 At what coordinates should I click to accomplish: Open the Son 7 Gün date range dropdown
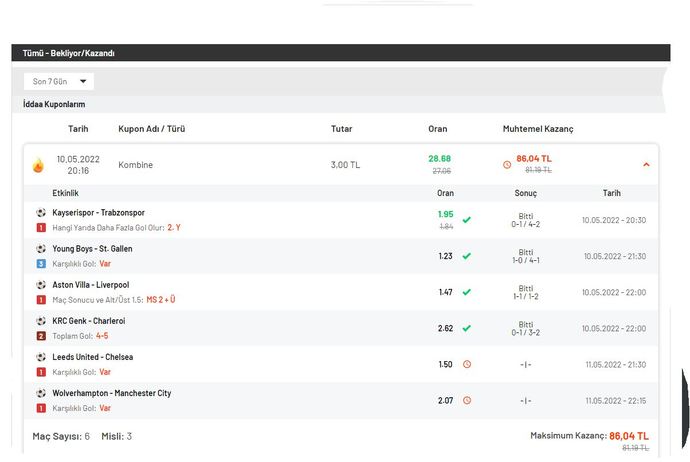[59, 81]
